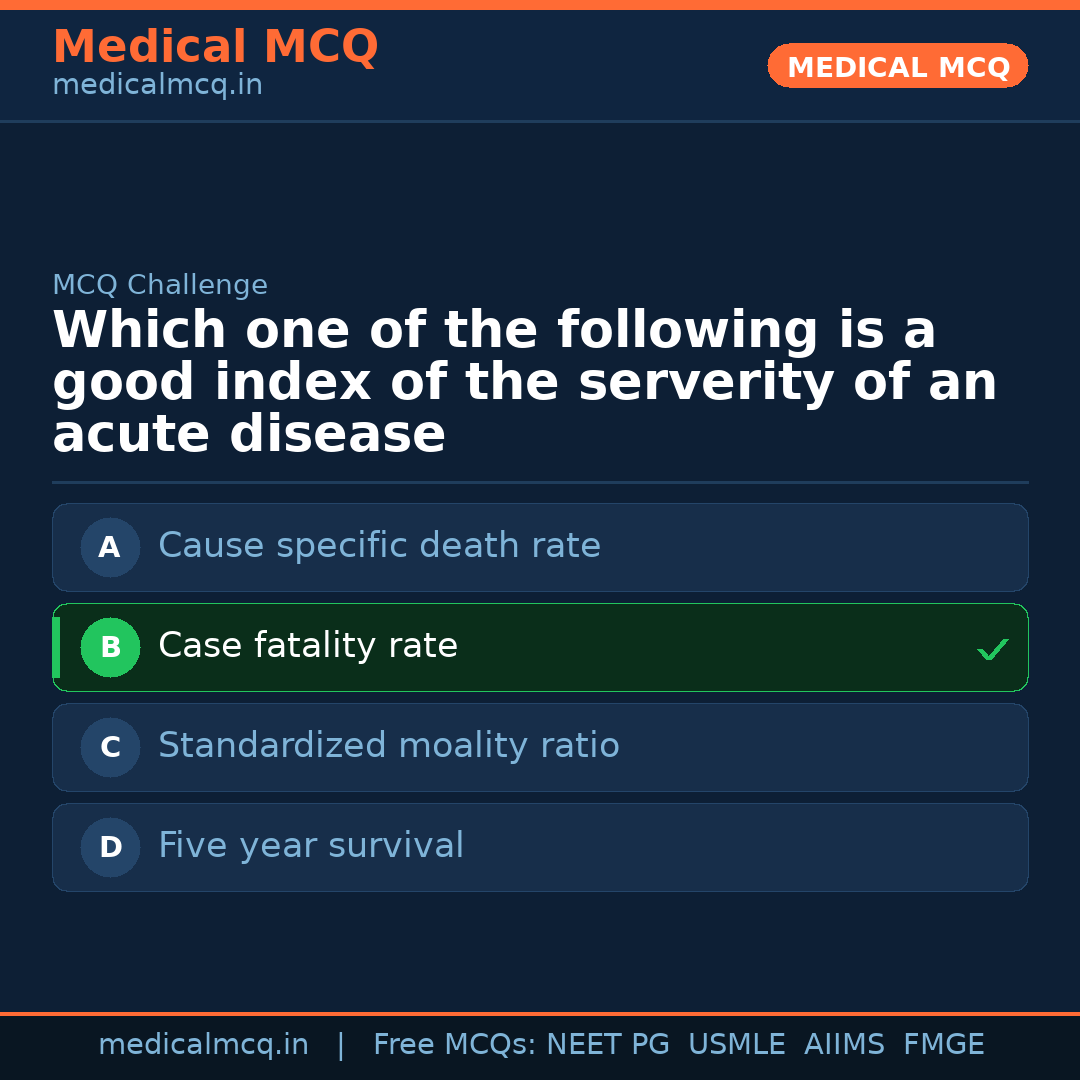1080x1080 pixels.
Task: Click the orange 'MEDICAL MCQ' badge
Action: (897, 66)
